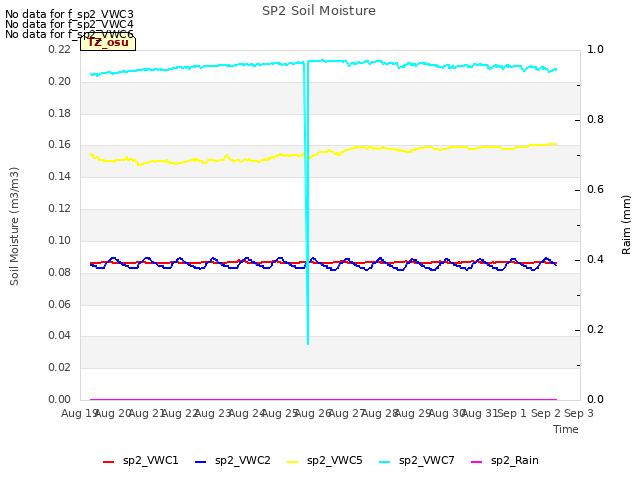This screenshot has width=640, height=480.
Task: Select the sp2_Rain legend label
Action: pos(515,460)
